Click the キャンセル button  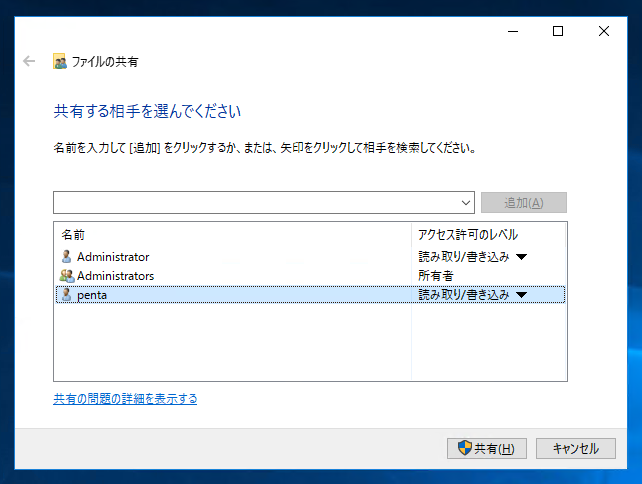click(x=576, y=449)
